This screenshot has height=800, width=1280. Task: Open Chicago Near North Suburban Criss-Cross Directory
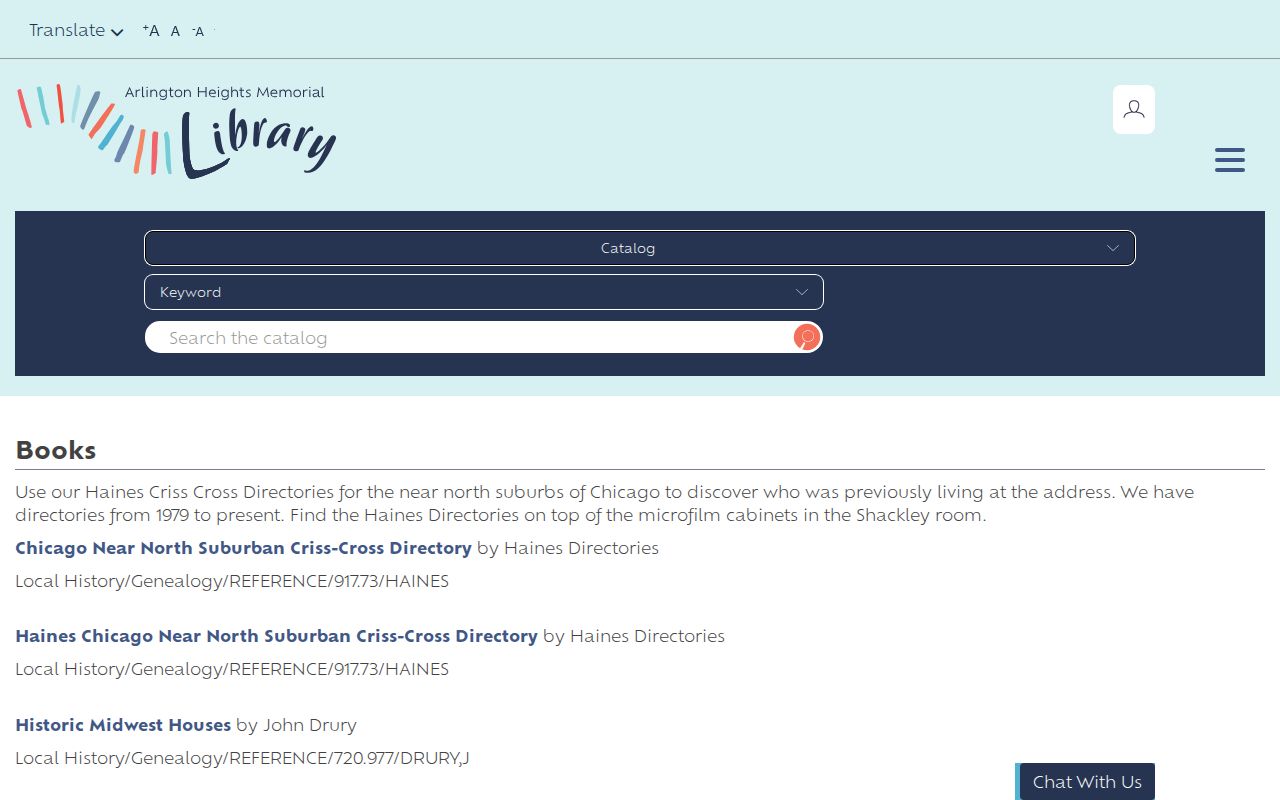[x=243, y=548]
